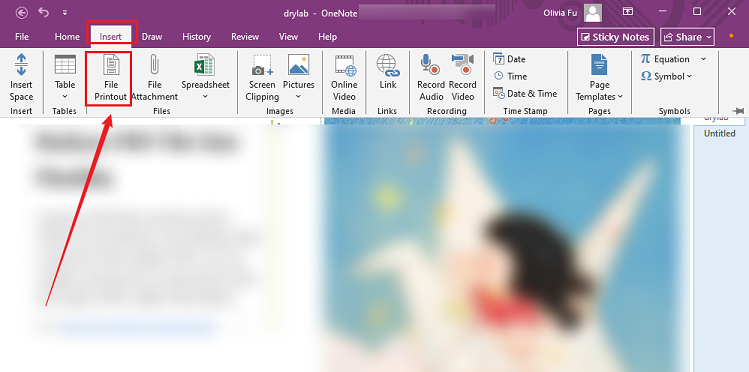Start Record Audio
The height and width of the screenshot is (372, 749).
click(431, 78)
